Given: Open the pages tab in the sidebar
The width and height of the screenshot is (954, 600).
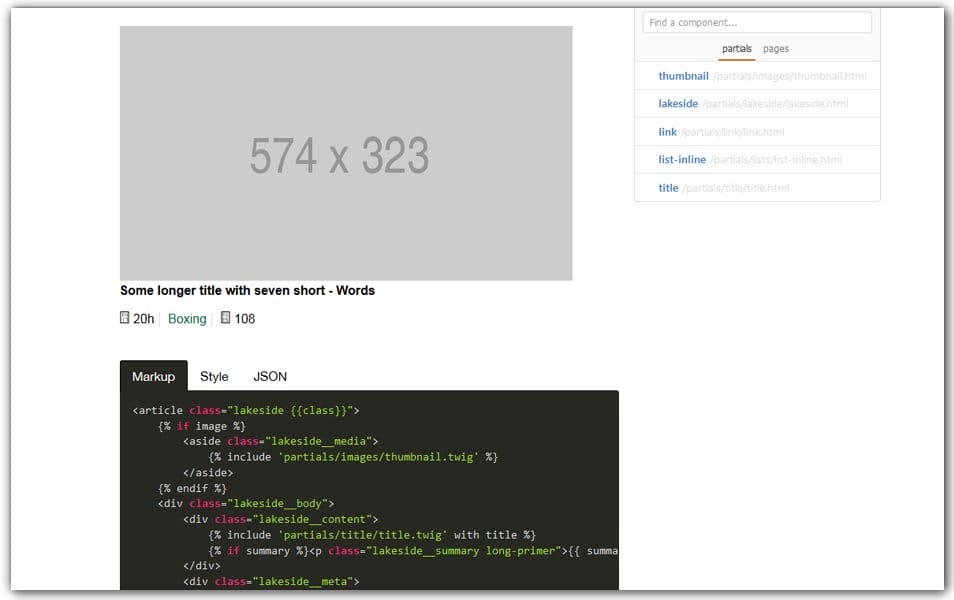Looking at the screenshot, I should 776,48.
